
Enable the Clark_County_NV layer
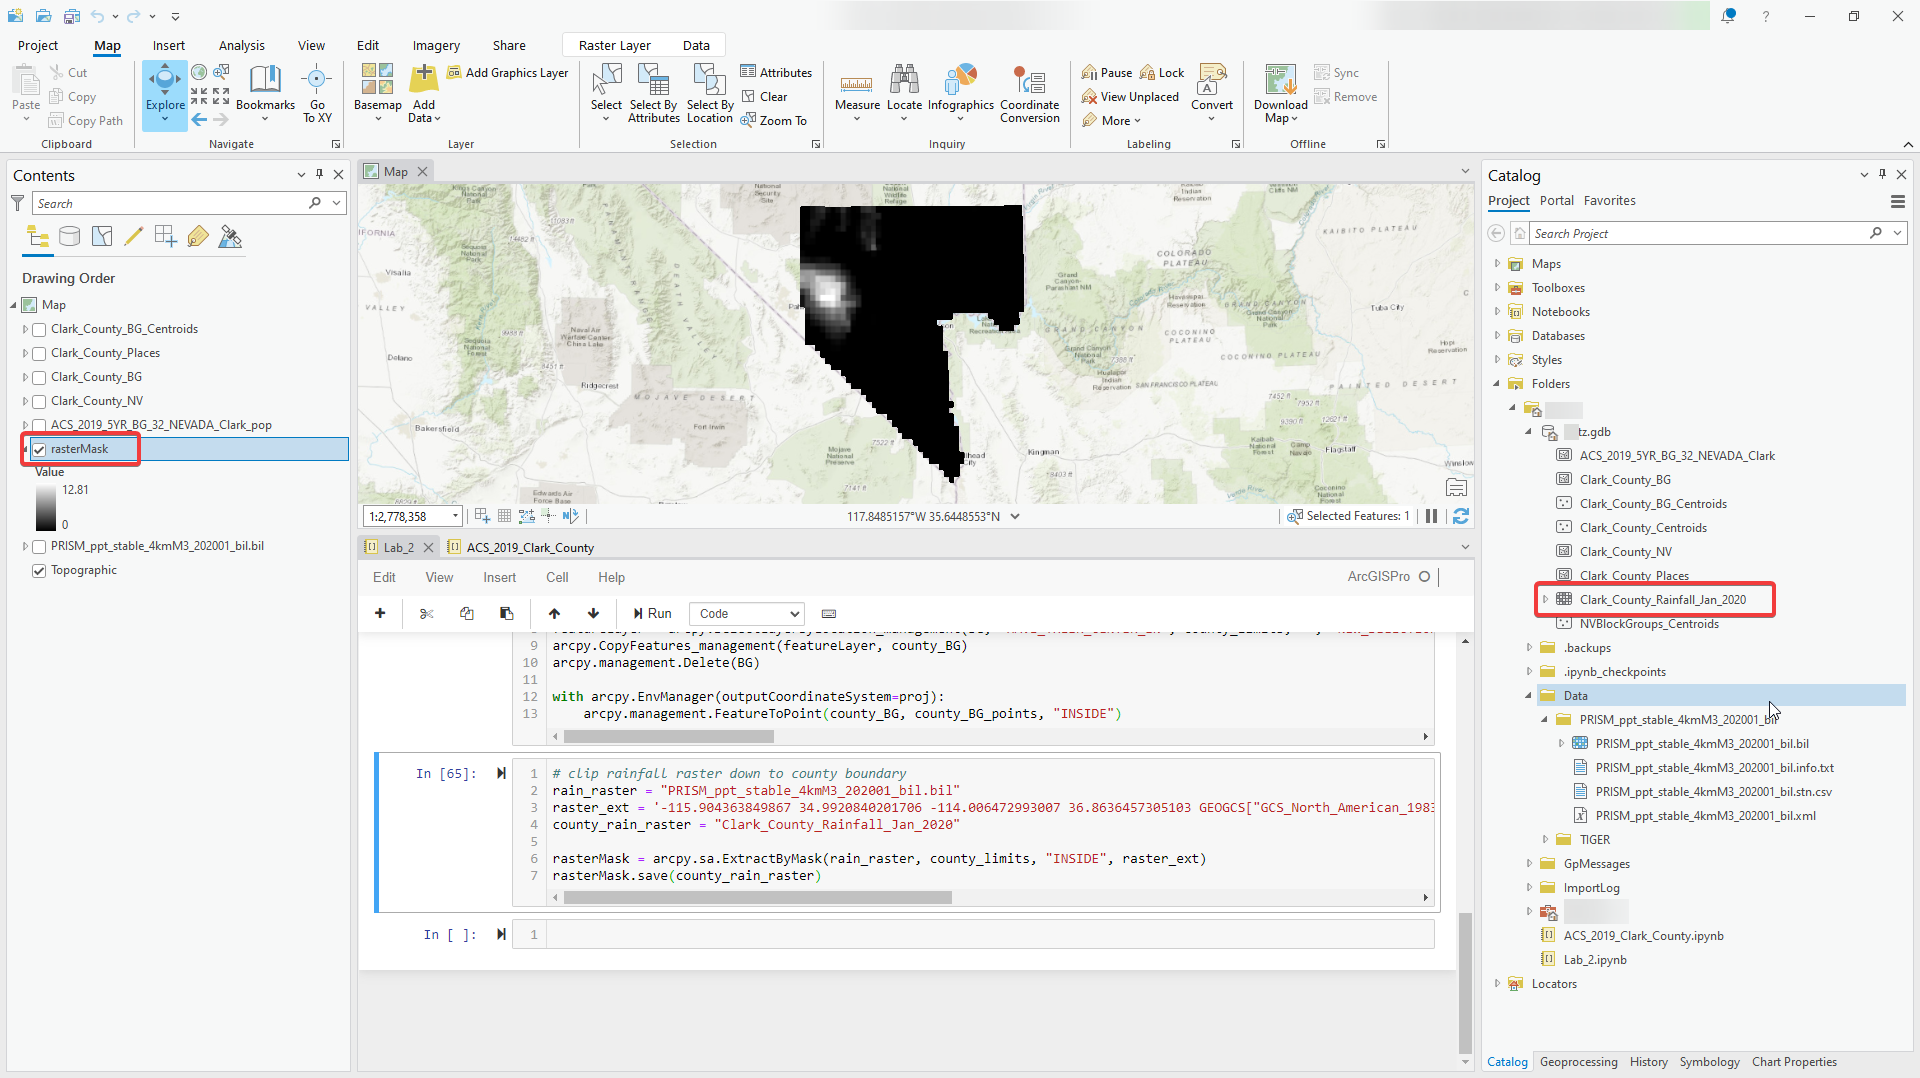39,401
